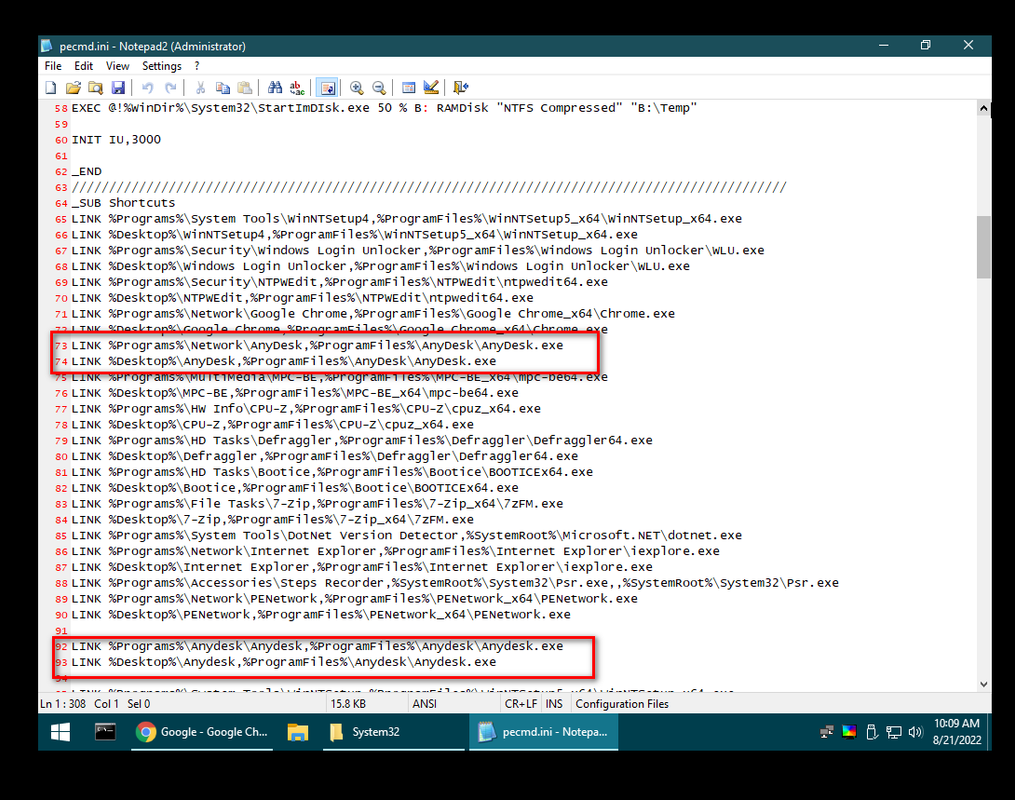Open customize schemes ruler-pencil icon
The width and height of the screenshot is (1015, 800).
[431, 87]
